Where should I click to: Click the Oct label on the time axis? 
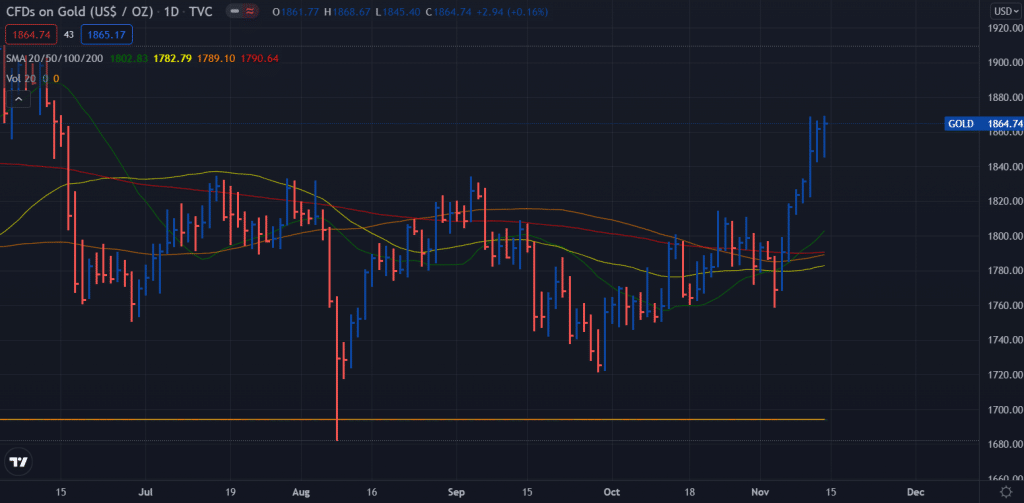click(x=612, y=491)
